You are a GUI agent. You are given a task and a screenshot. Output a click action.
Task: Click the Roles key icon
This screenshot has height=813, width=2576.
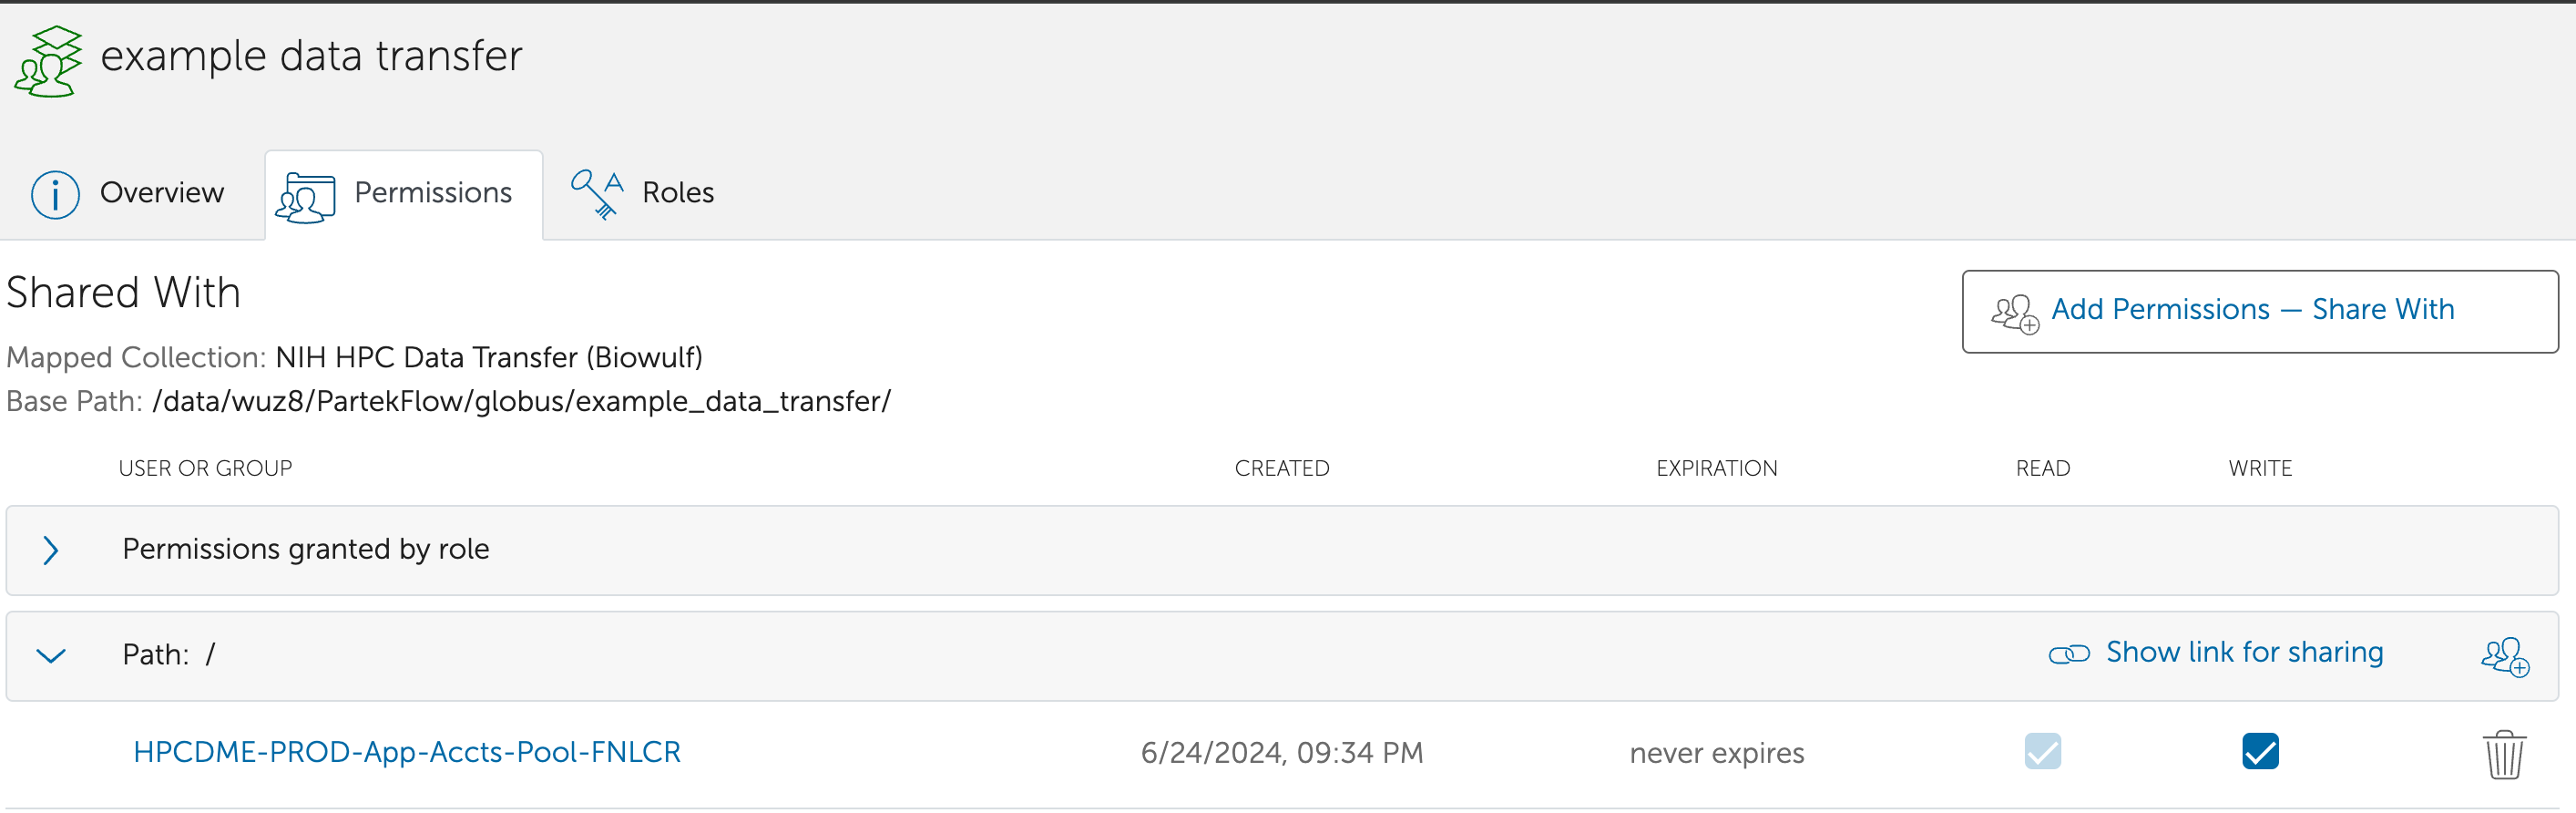[x=597, y=193]
